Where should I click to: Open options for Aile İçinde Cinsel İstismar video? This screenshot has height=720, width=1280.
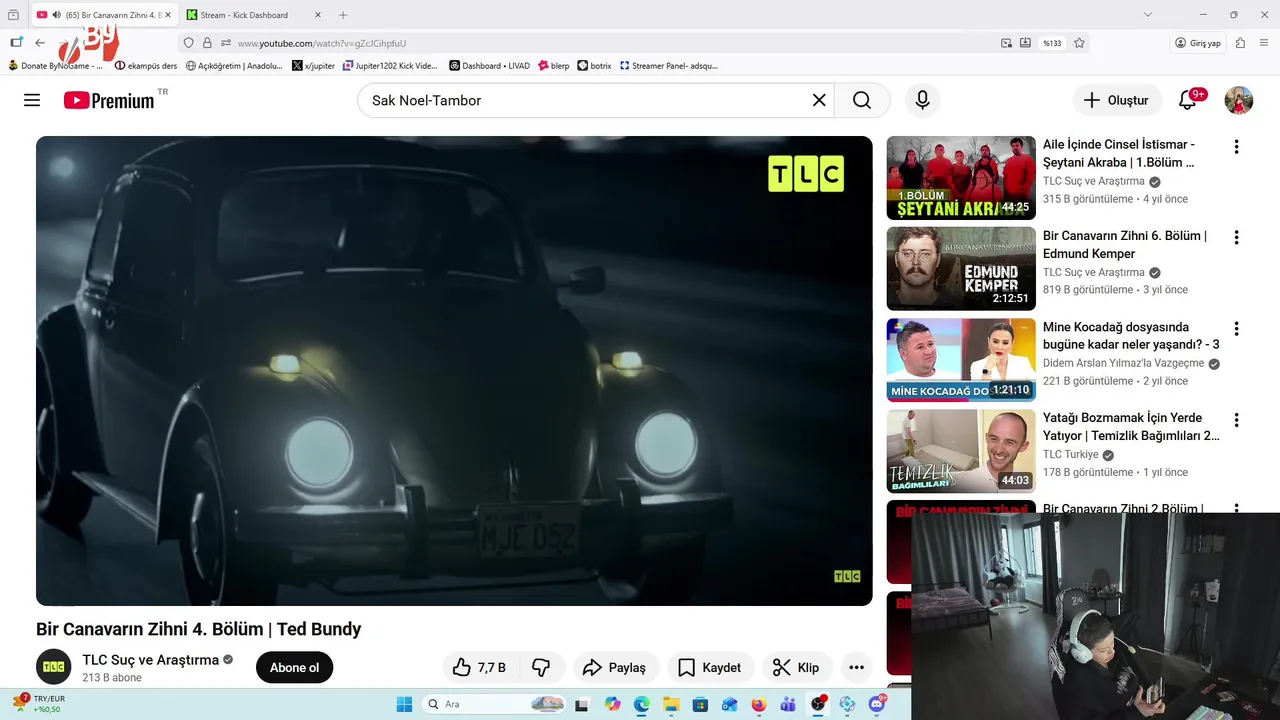(x=1236, y=147)
